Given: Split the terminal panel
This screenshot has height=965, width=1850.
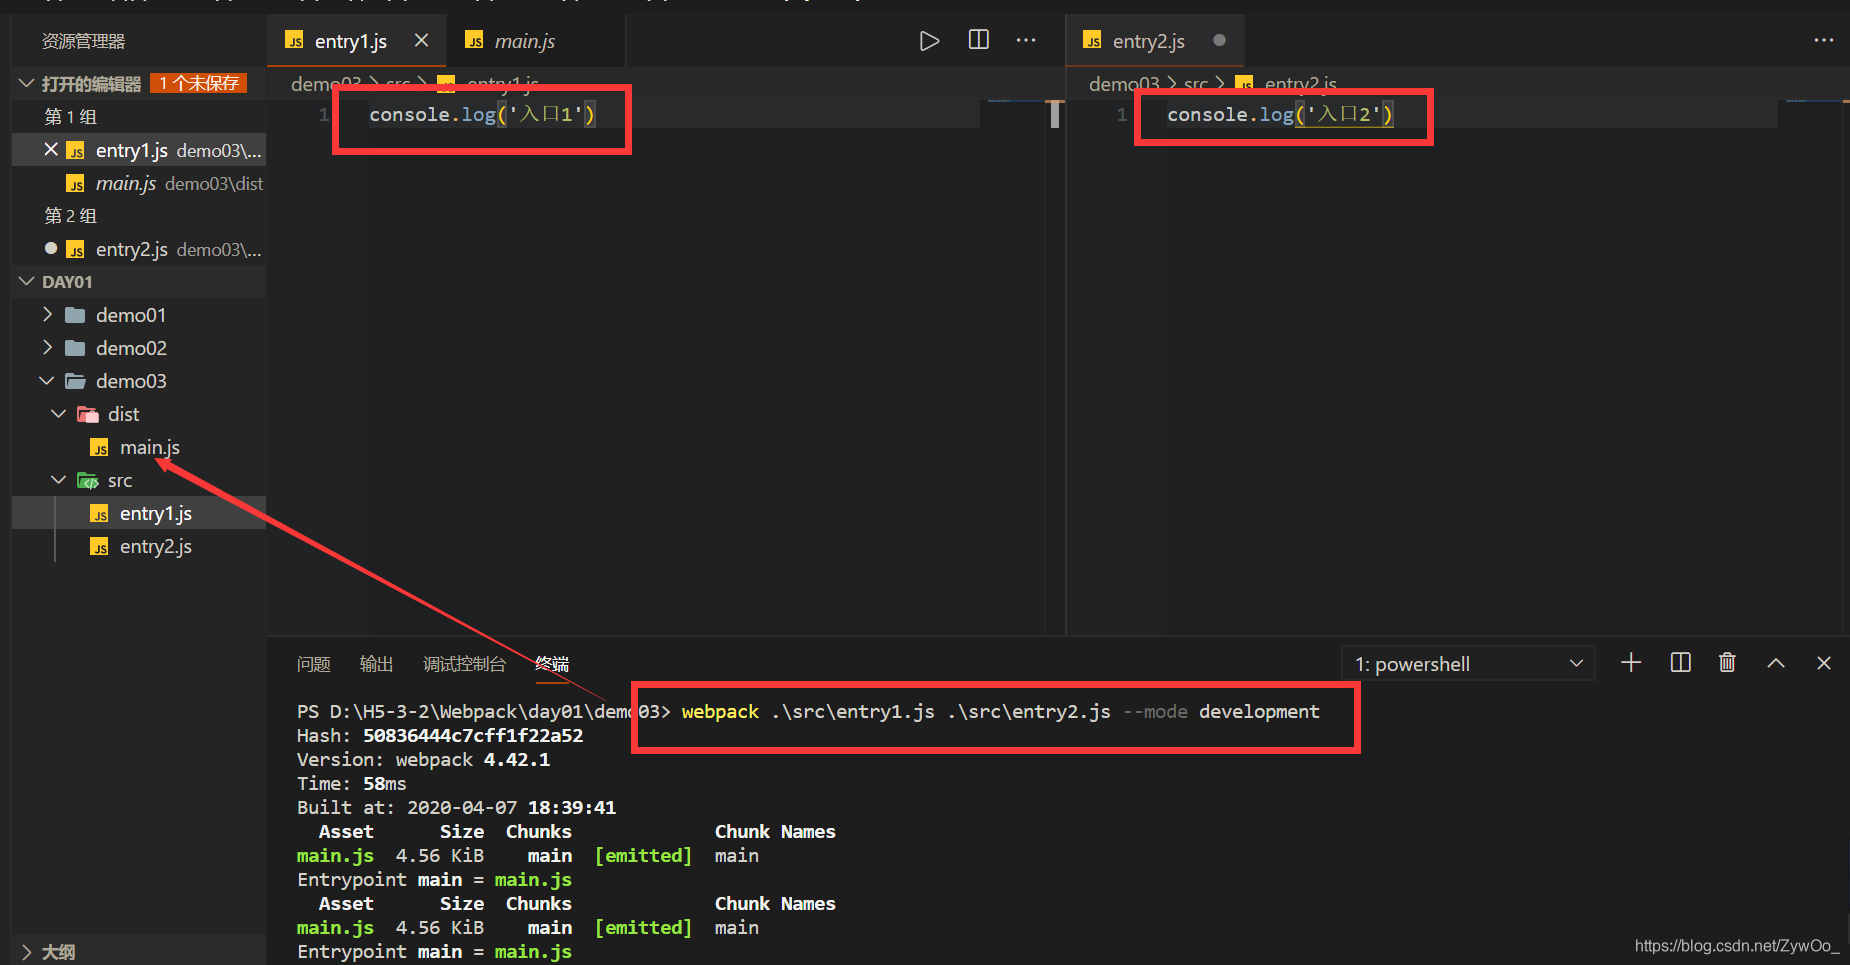Looking at the screenshot, I should click(1681, 663).
